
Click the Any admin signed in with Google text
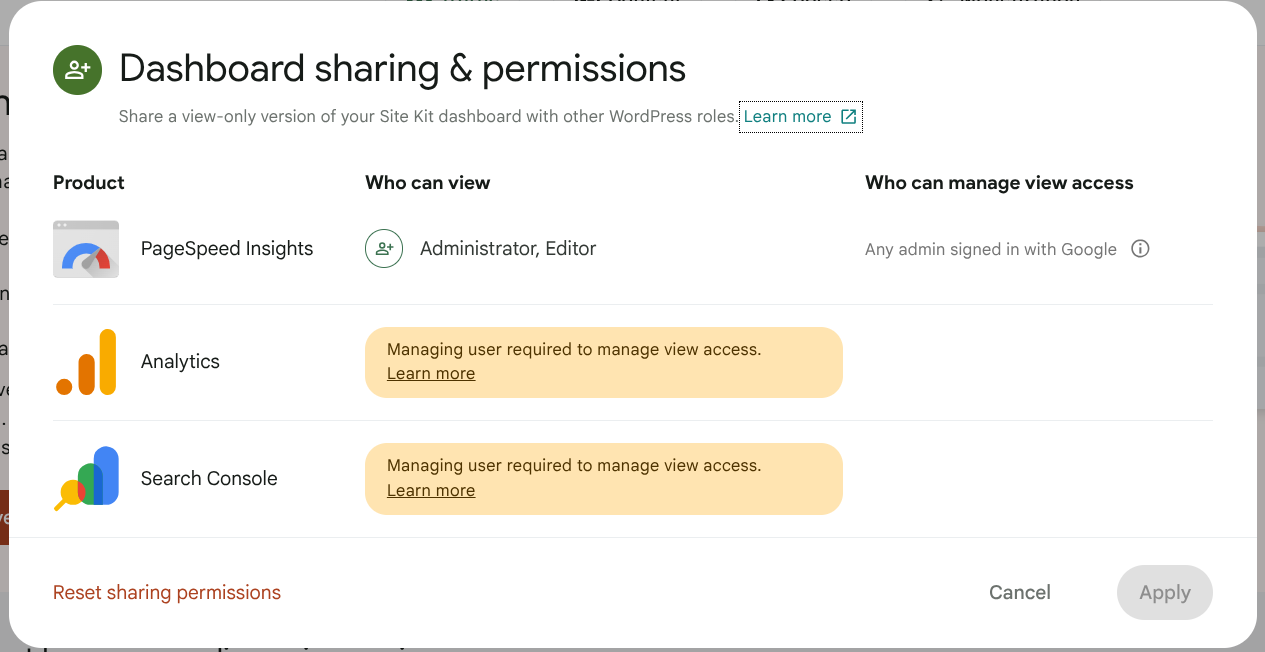click(990, 250)
